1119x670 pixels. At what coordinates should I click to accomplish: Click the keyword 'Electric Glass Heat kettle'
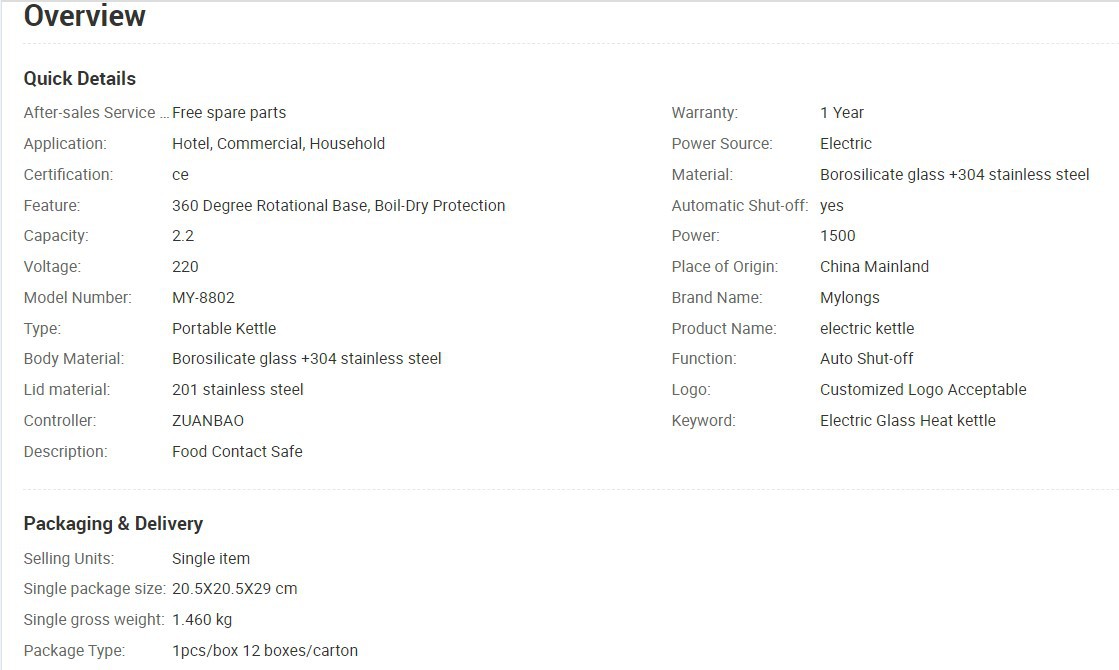(907, 420)
